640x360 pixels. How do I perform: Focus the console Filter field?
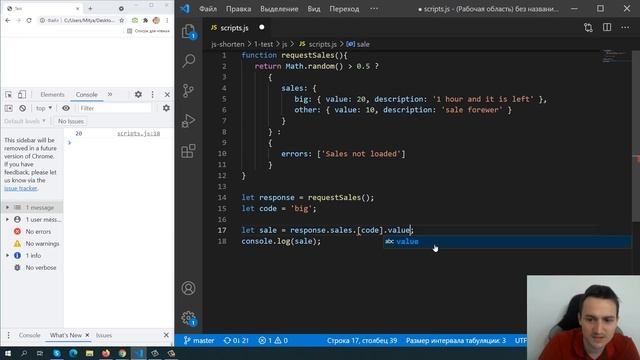[115, 108]
